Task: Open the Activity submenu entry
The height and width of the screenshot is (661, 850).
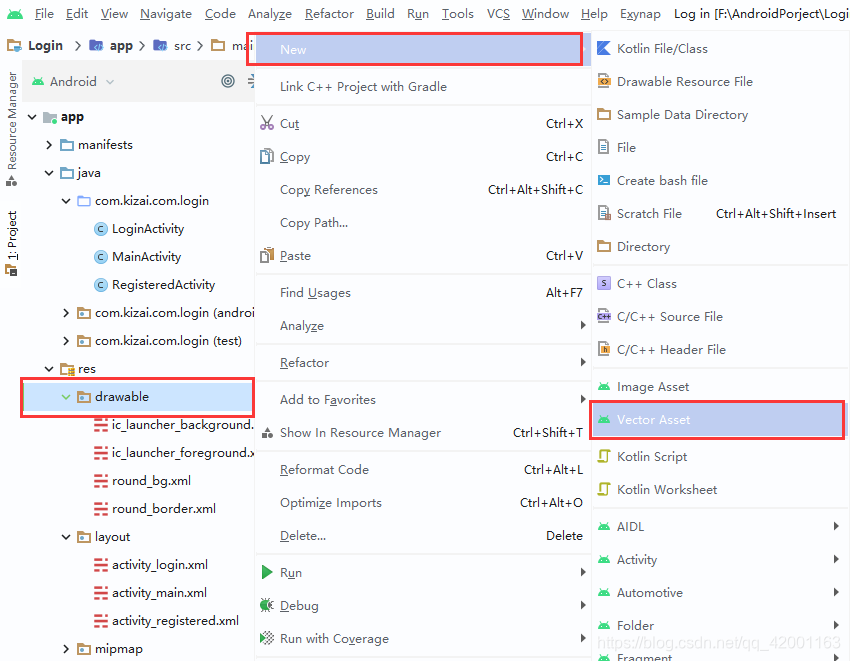Action: [718, 559]
